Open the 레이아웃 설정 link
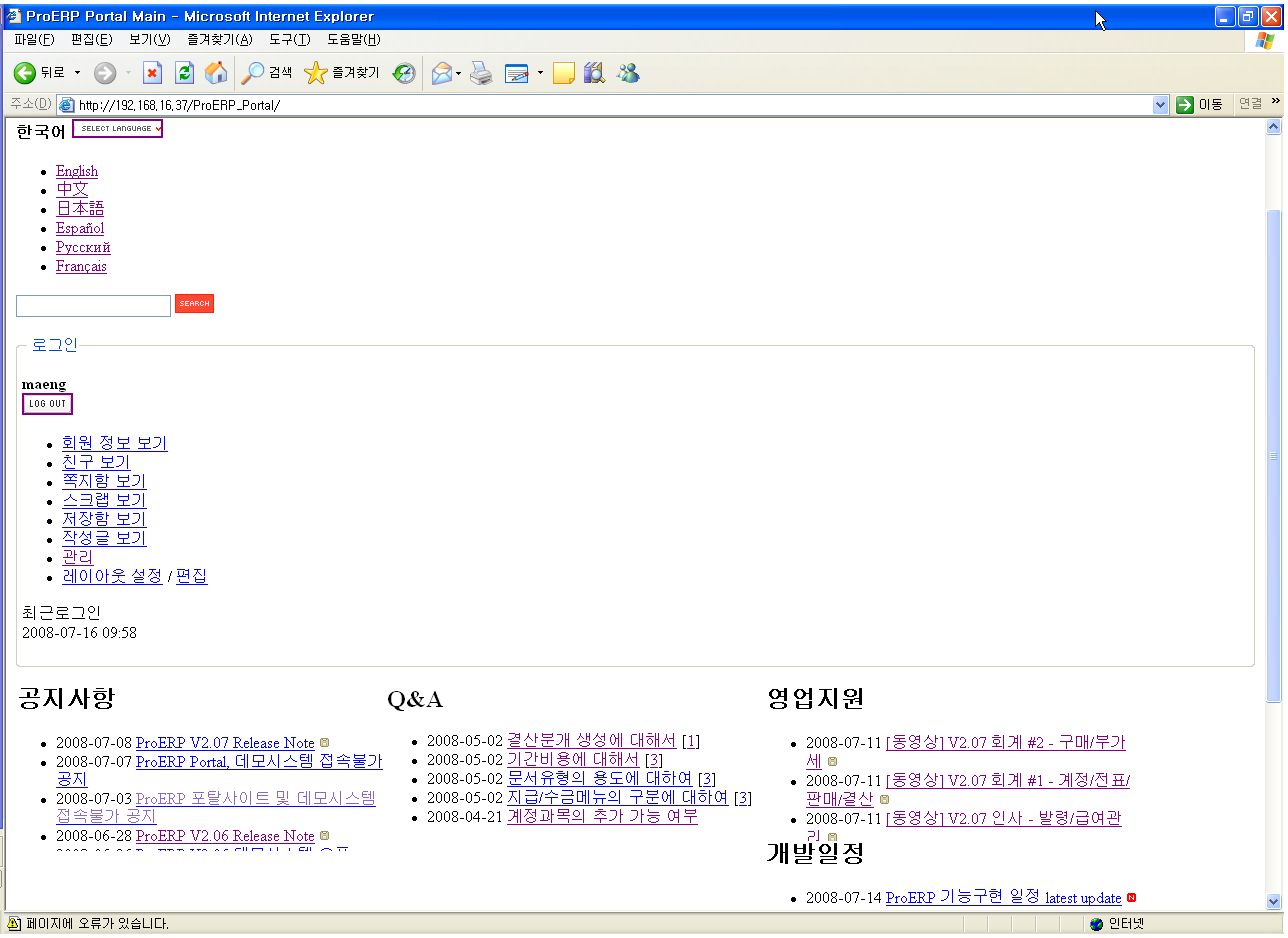The image size is (1288, 938). (112, 576)
